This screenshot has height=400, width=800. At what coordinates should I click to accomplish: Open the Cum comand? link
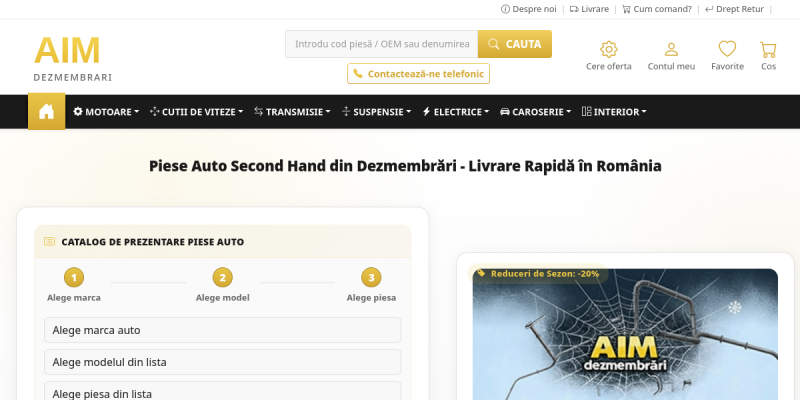point(657,9)
